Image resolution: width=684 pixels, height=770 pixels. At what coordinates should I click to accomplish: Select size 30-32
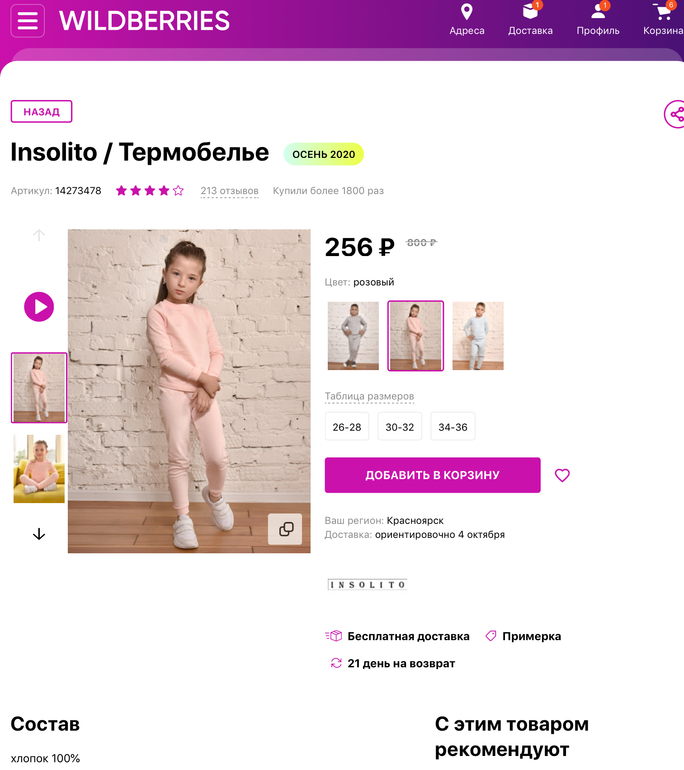(400, 427)
